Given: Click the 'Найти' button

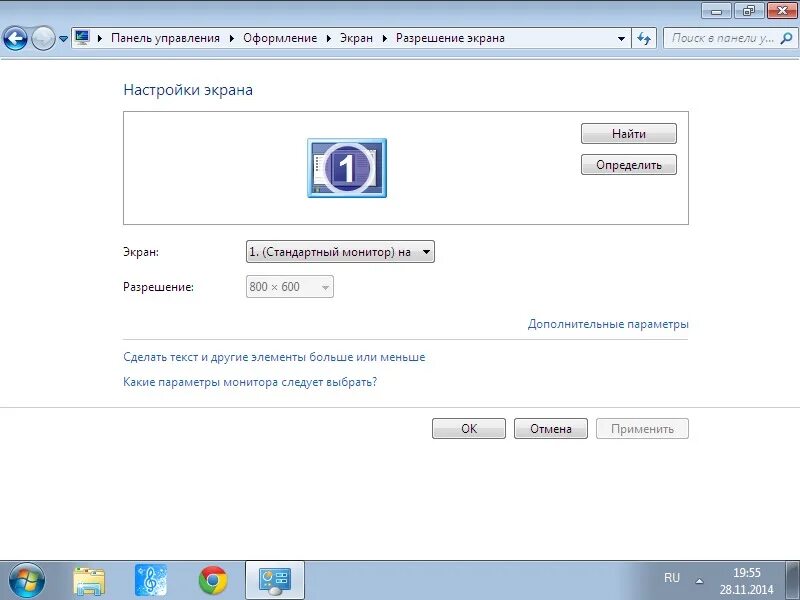Looking at the screenshot, I should point(629,134).
